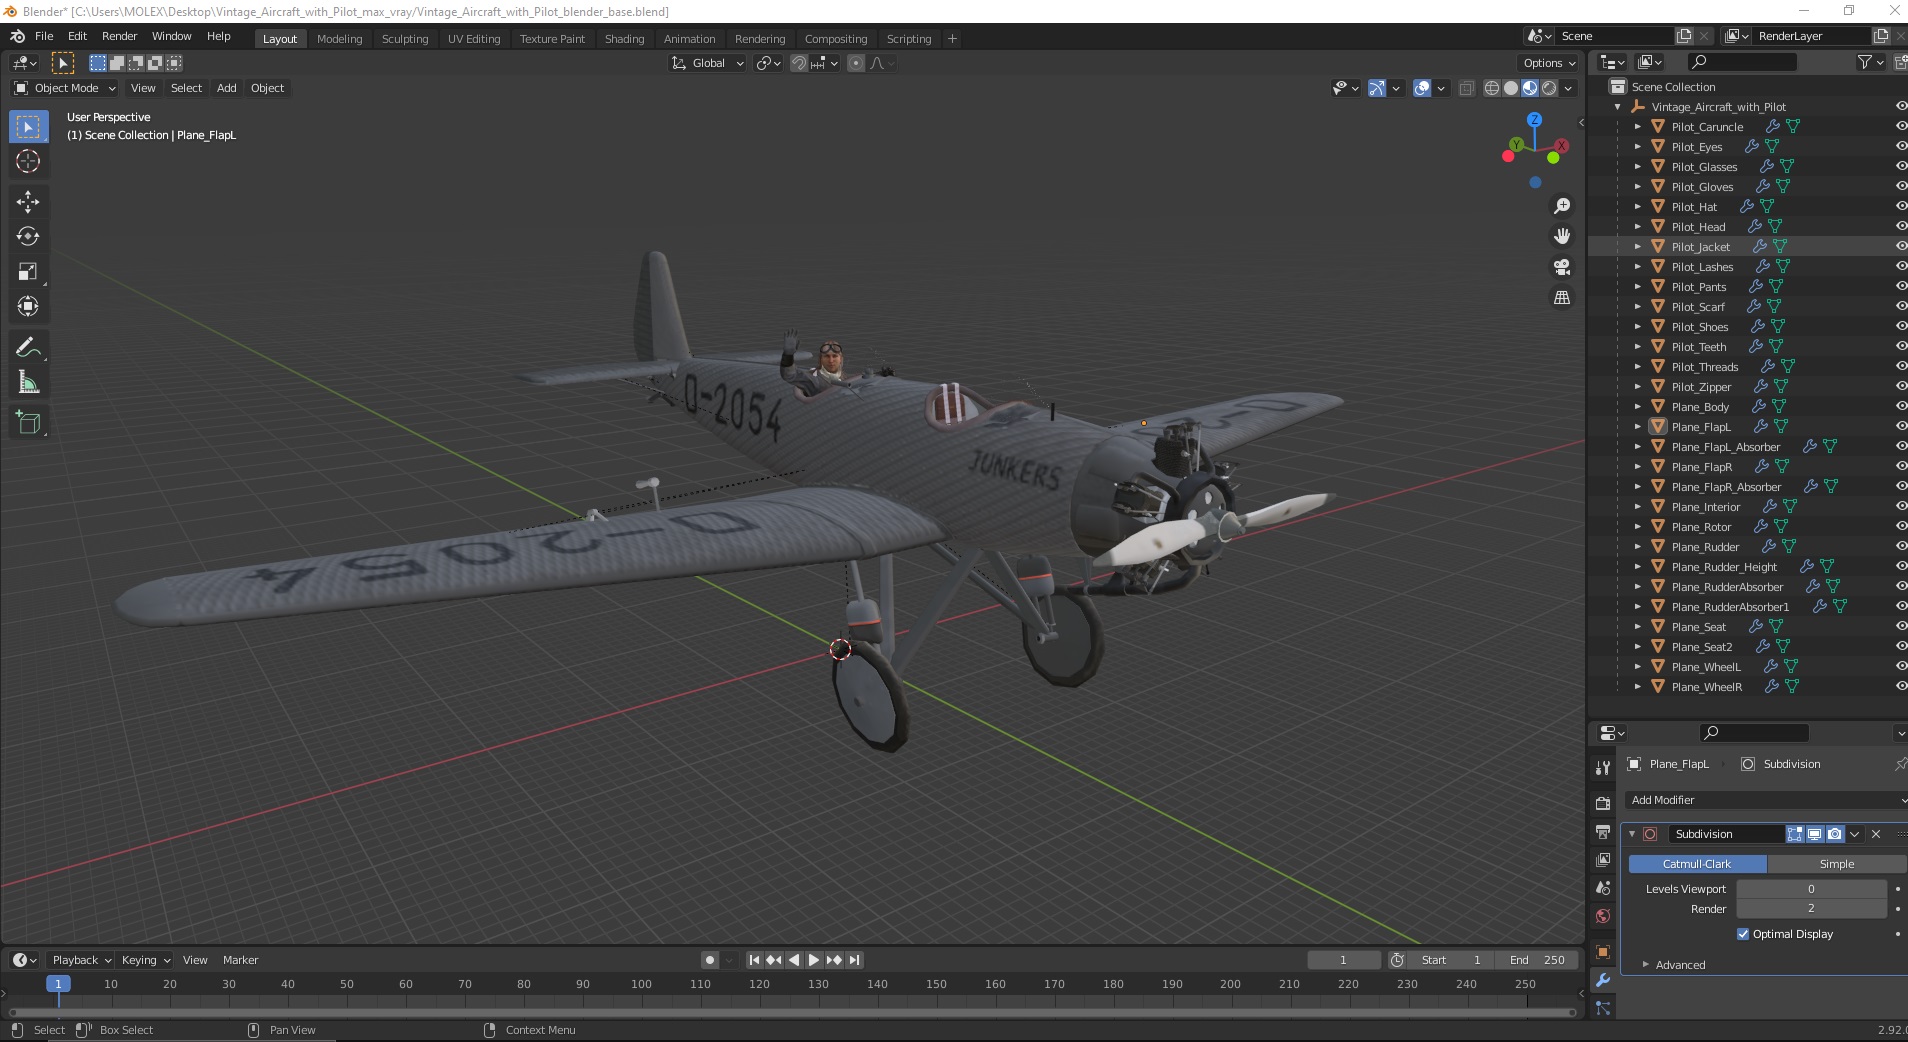Remove the Subdivision modifier
Viewport: 1908px width, 1042px height.
click(x=1876, y=834)
